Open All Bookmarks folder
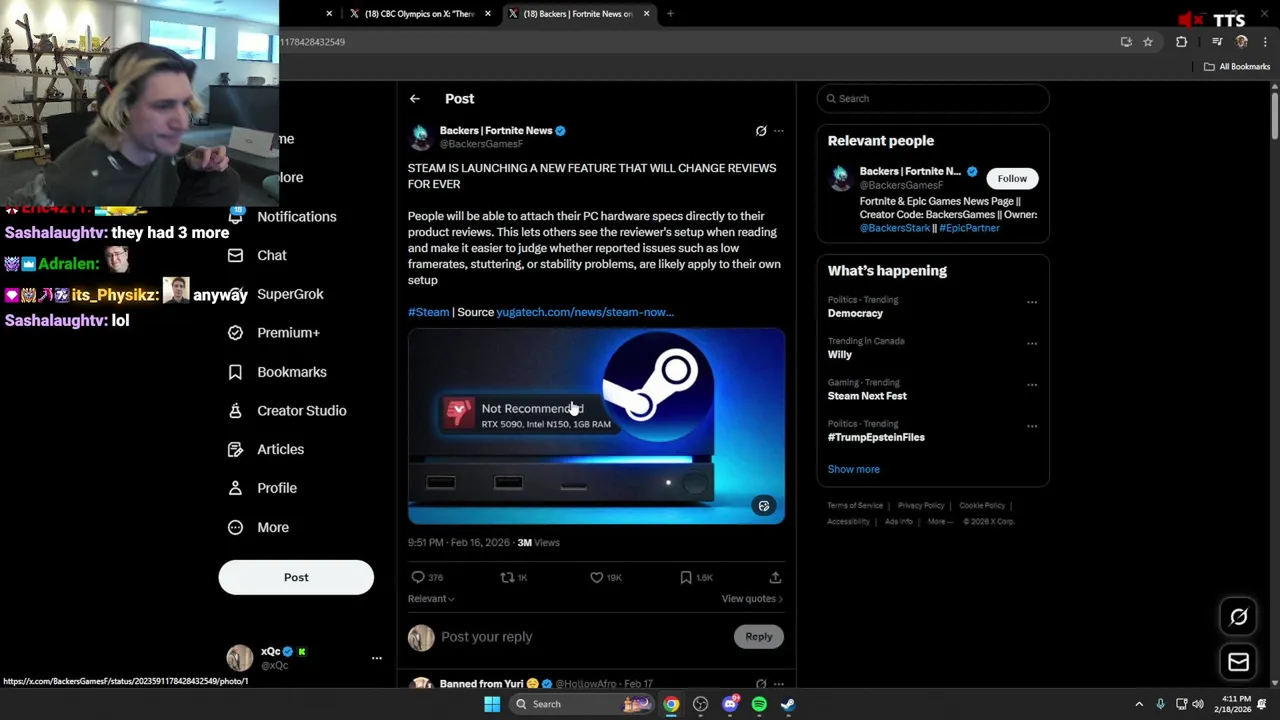 [x=1237, y=67]
